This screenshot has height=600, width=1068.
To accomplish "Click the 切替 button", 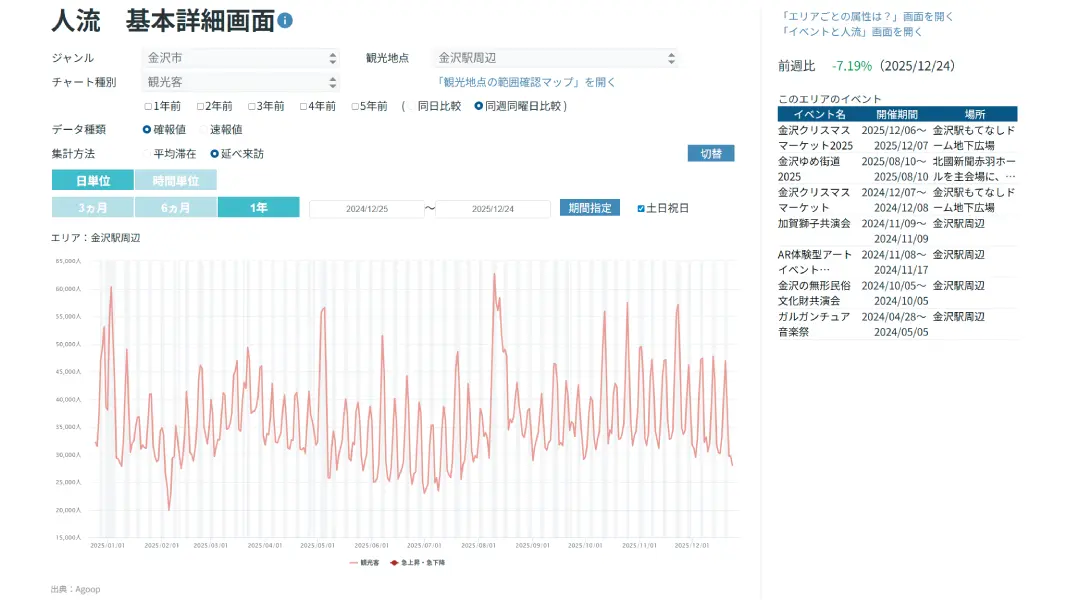I will 711,153.
